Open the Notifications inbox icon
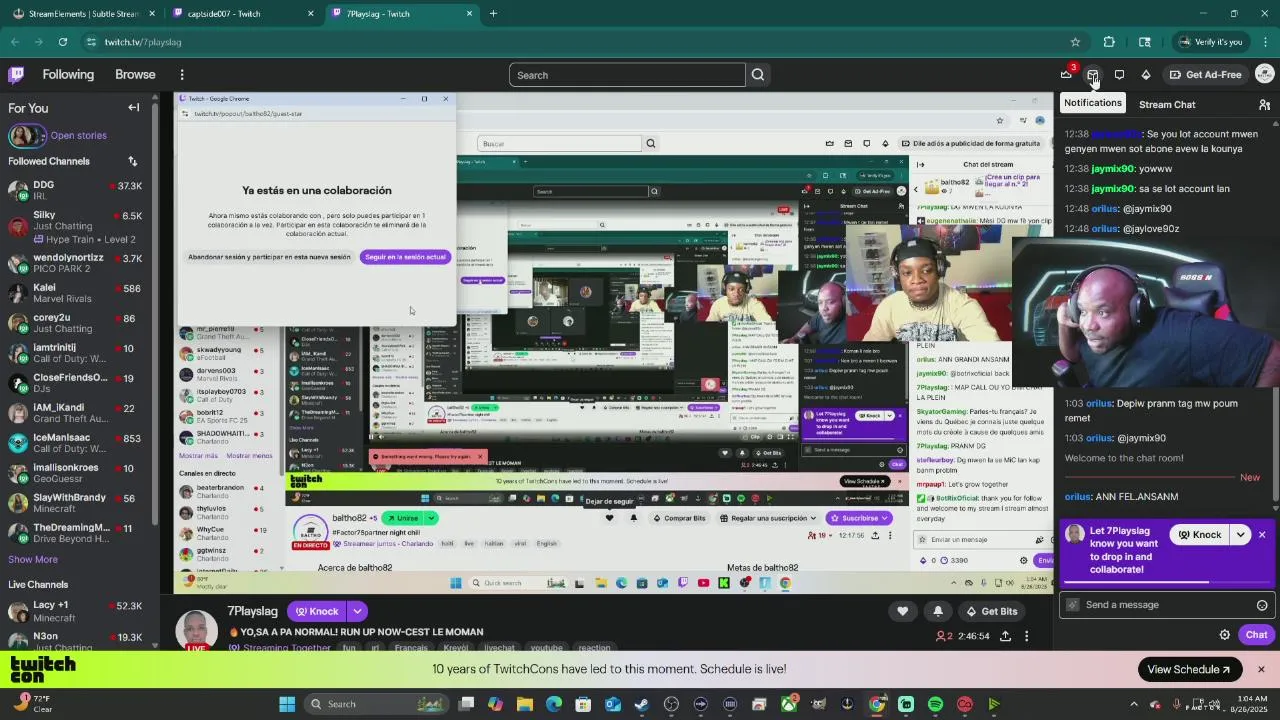Image resolution: width=1280 pixels, height=720 pixels. pos(1093,75)
